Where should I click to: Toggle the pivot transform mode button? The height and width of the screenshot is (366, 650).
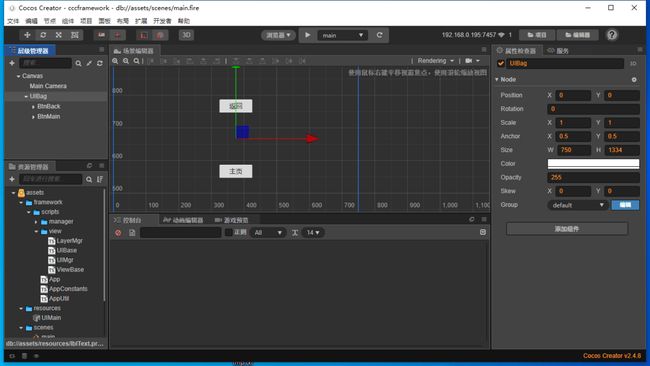pos(102,35)
